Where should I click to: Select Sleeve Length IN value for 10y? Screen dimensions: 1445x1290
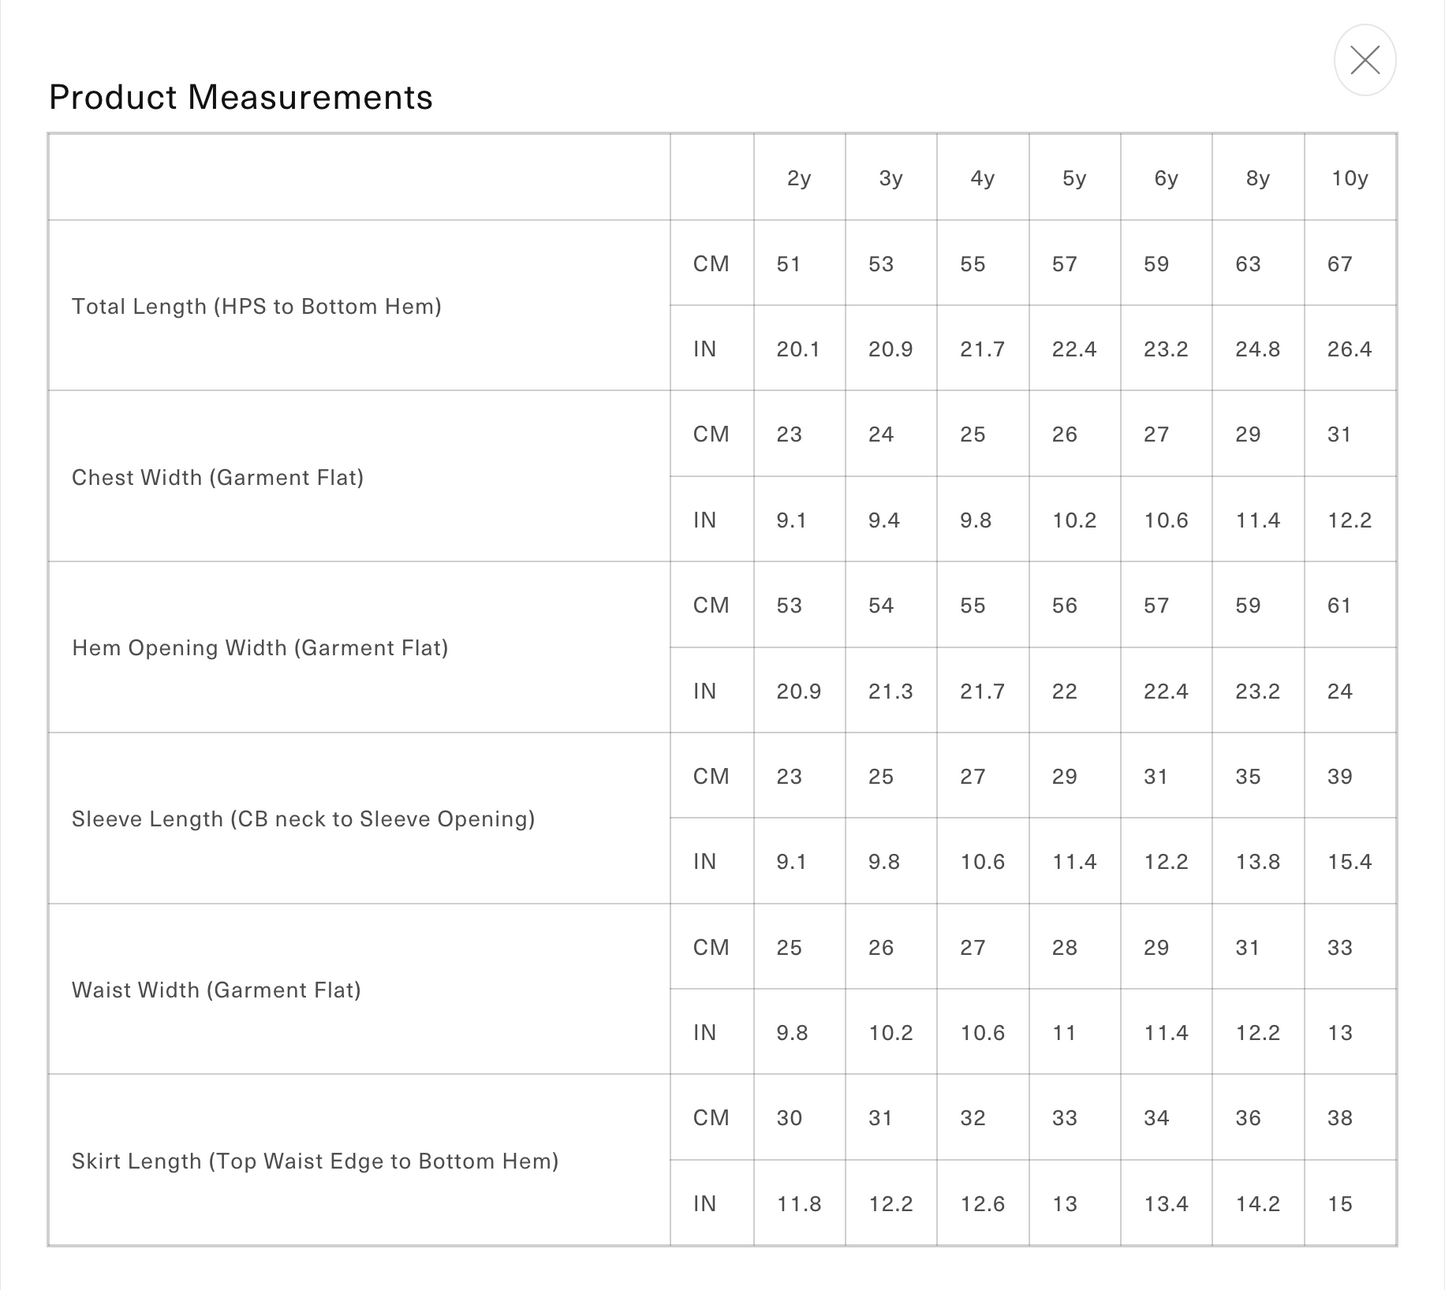(1349, 862)
